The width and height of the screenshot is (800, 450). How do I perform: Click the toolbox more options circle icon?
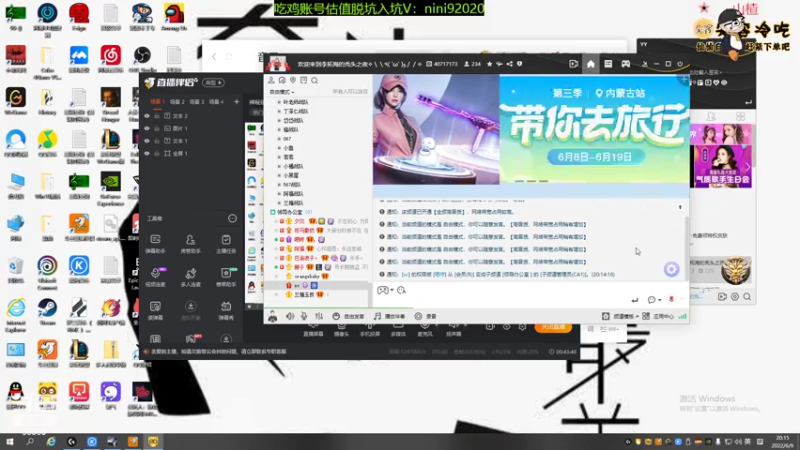232,218
